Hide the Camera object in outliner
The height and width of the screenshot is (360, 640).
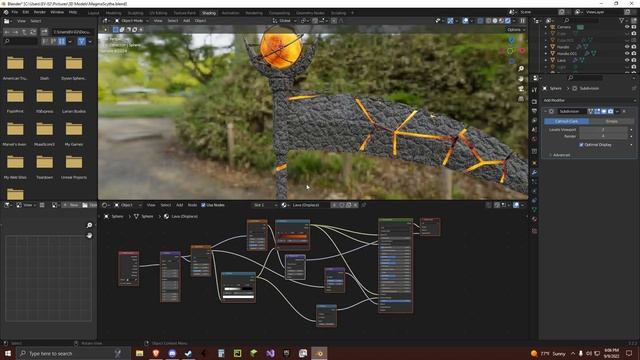[x=627, y=27]
